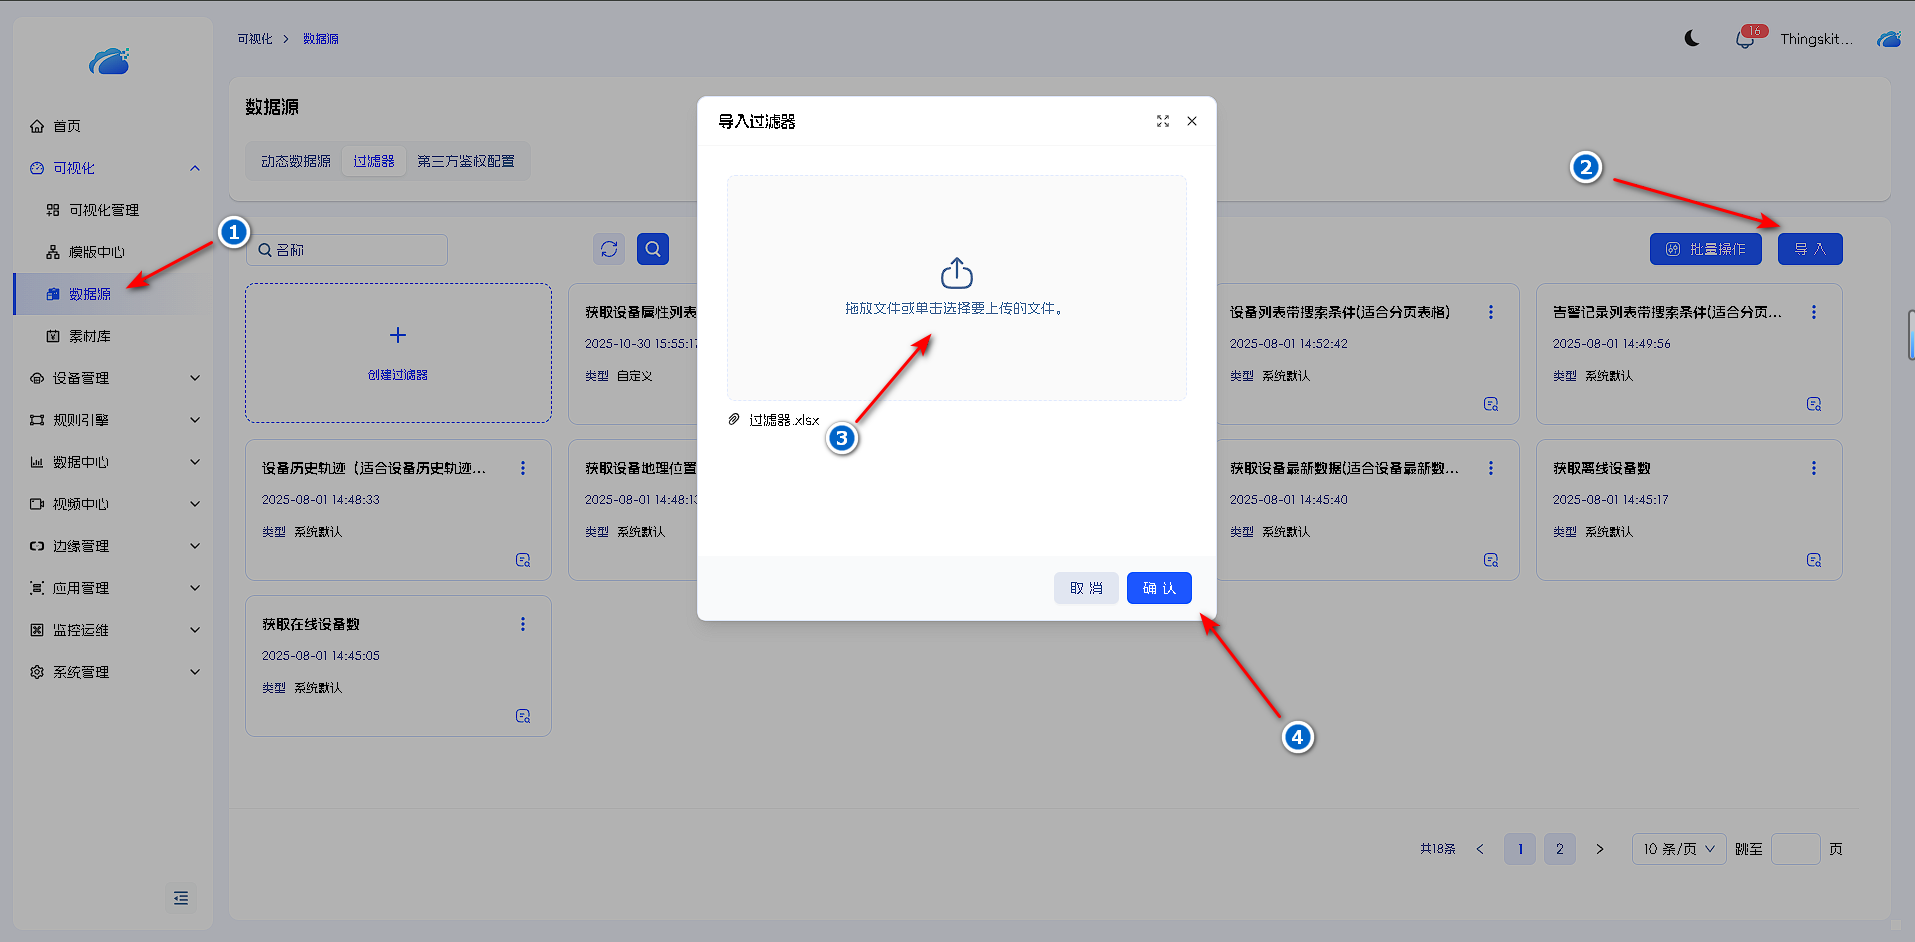Collapse the sidebar with the bottom menu icon
Screen dimensions: 1915x942
pyautogui.click(x=181, y=898)
